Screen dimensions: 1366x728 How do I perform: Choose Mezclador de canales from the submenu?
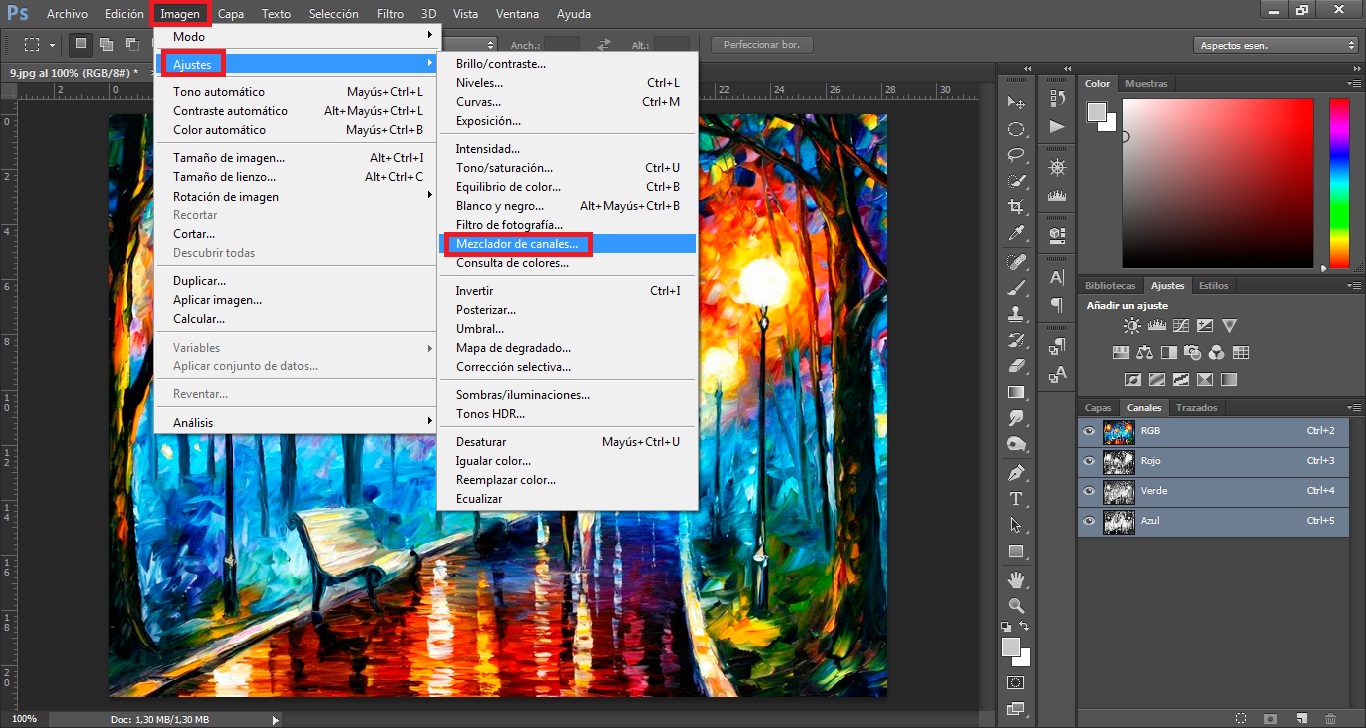pyautogui.click(x=568, y=243)
